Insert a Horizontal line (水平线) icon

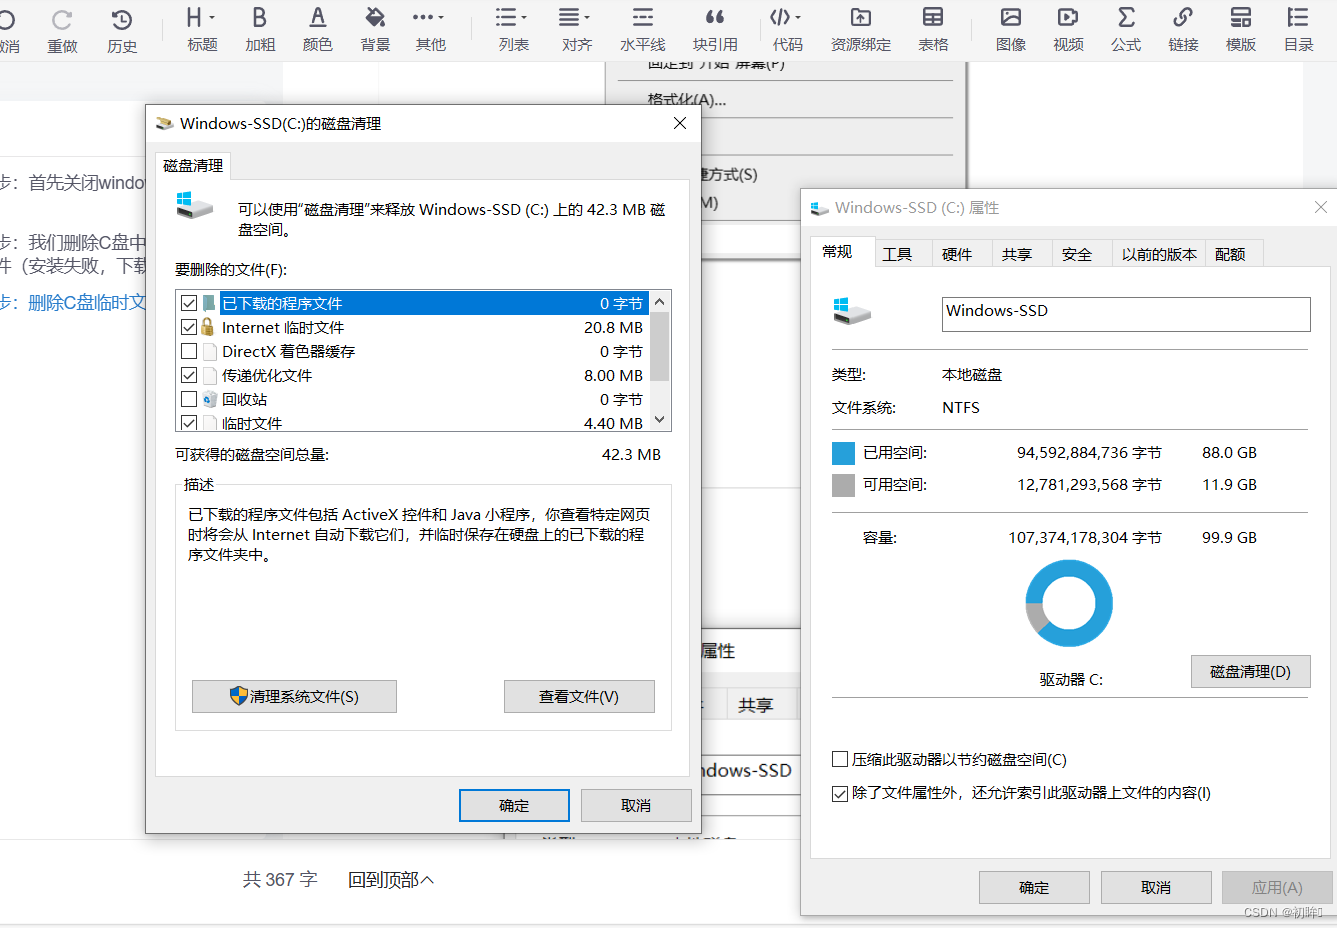pos(643,17)
